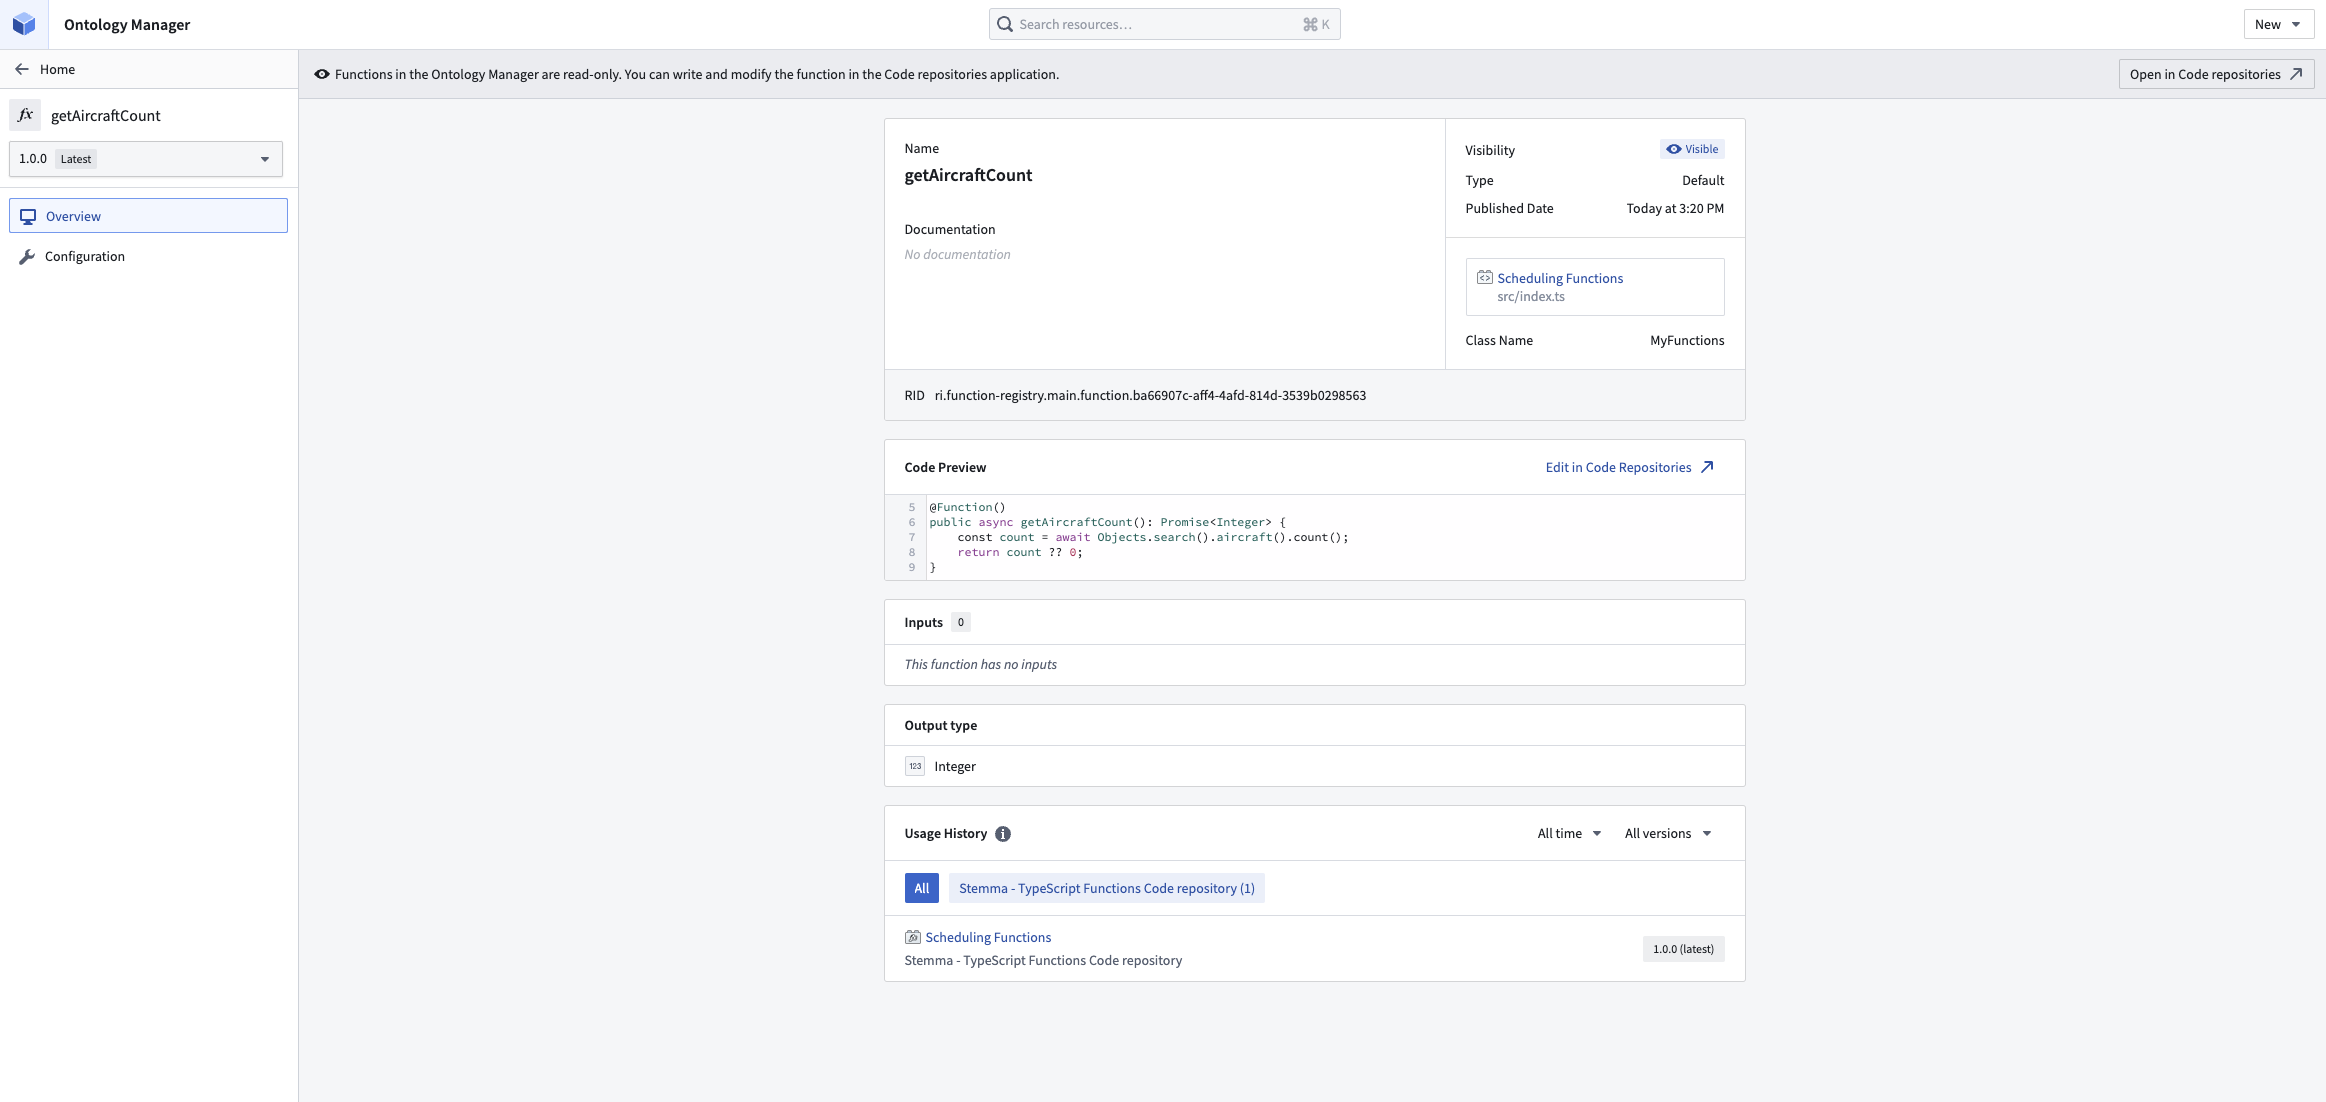Viewport: 2326px width, 1102px height.
Task: Focus the Search resources field
Action: 1164,24
